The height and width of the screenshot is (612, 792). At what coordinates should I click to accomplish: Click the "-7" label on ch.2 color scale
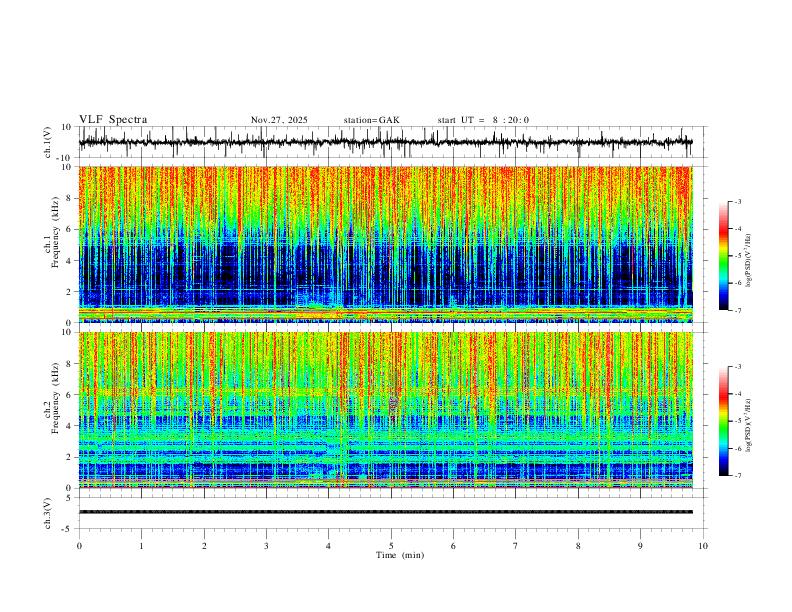coord(737,476)
